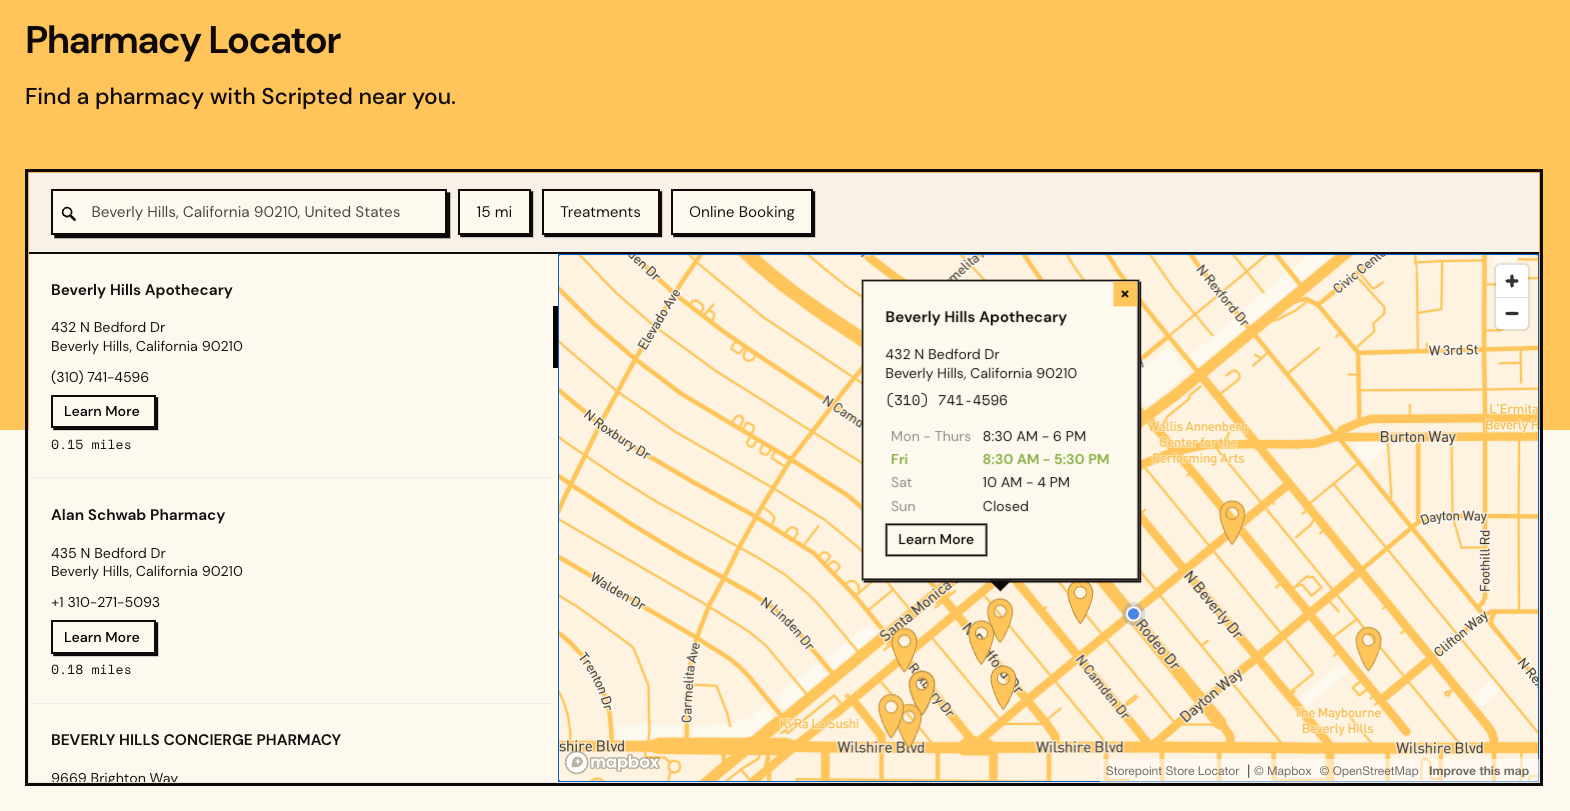The height and width of the screenshot is (811, 1570).
Task: Click the blue current-location dot on the map
Action: (x=1133, y=614)
